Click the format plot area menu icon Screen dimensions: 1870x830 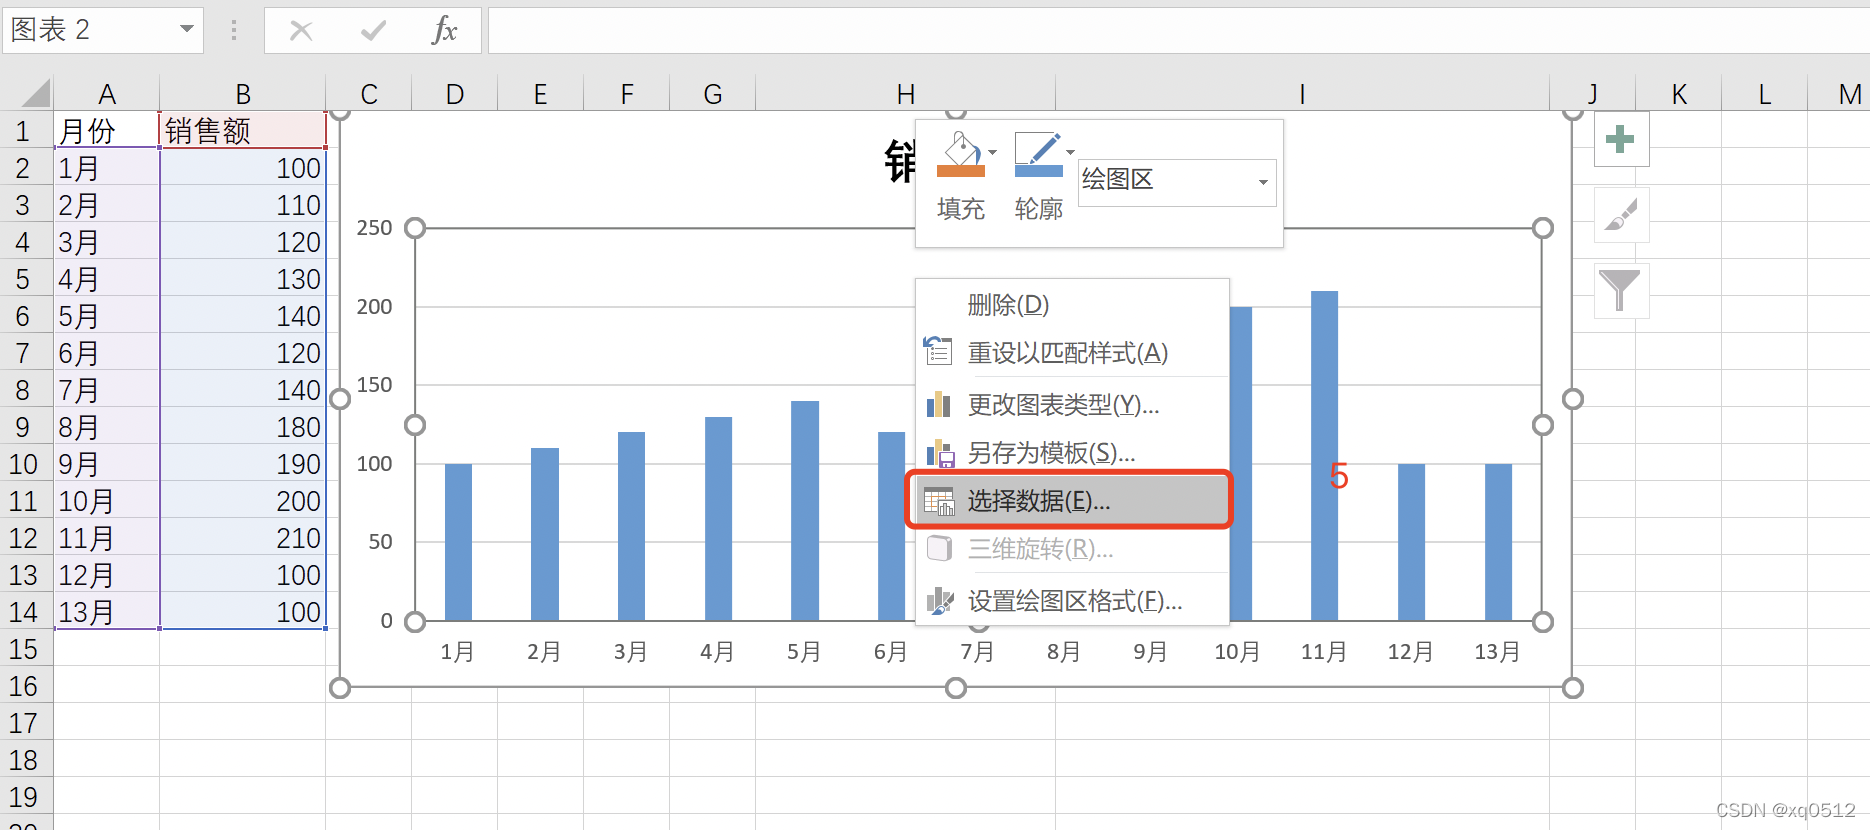point(939,600)
